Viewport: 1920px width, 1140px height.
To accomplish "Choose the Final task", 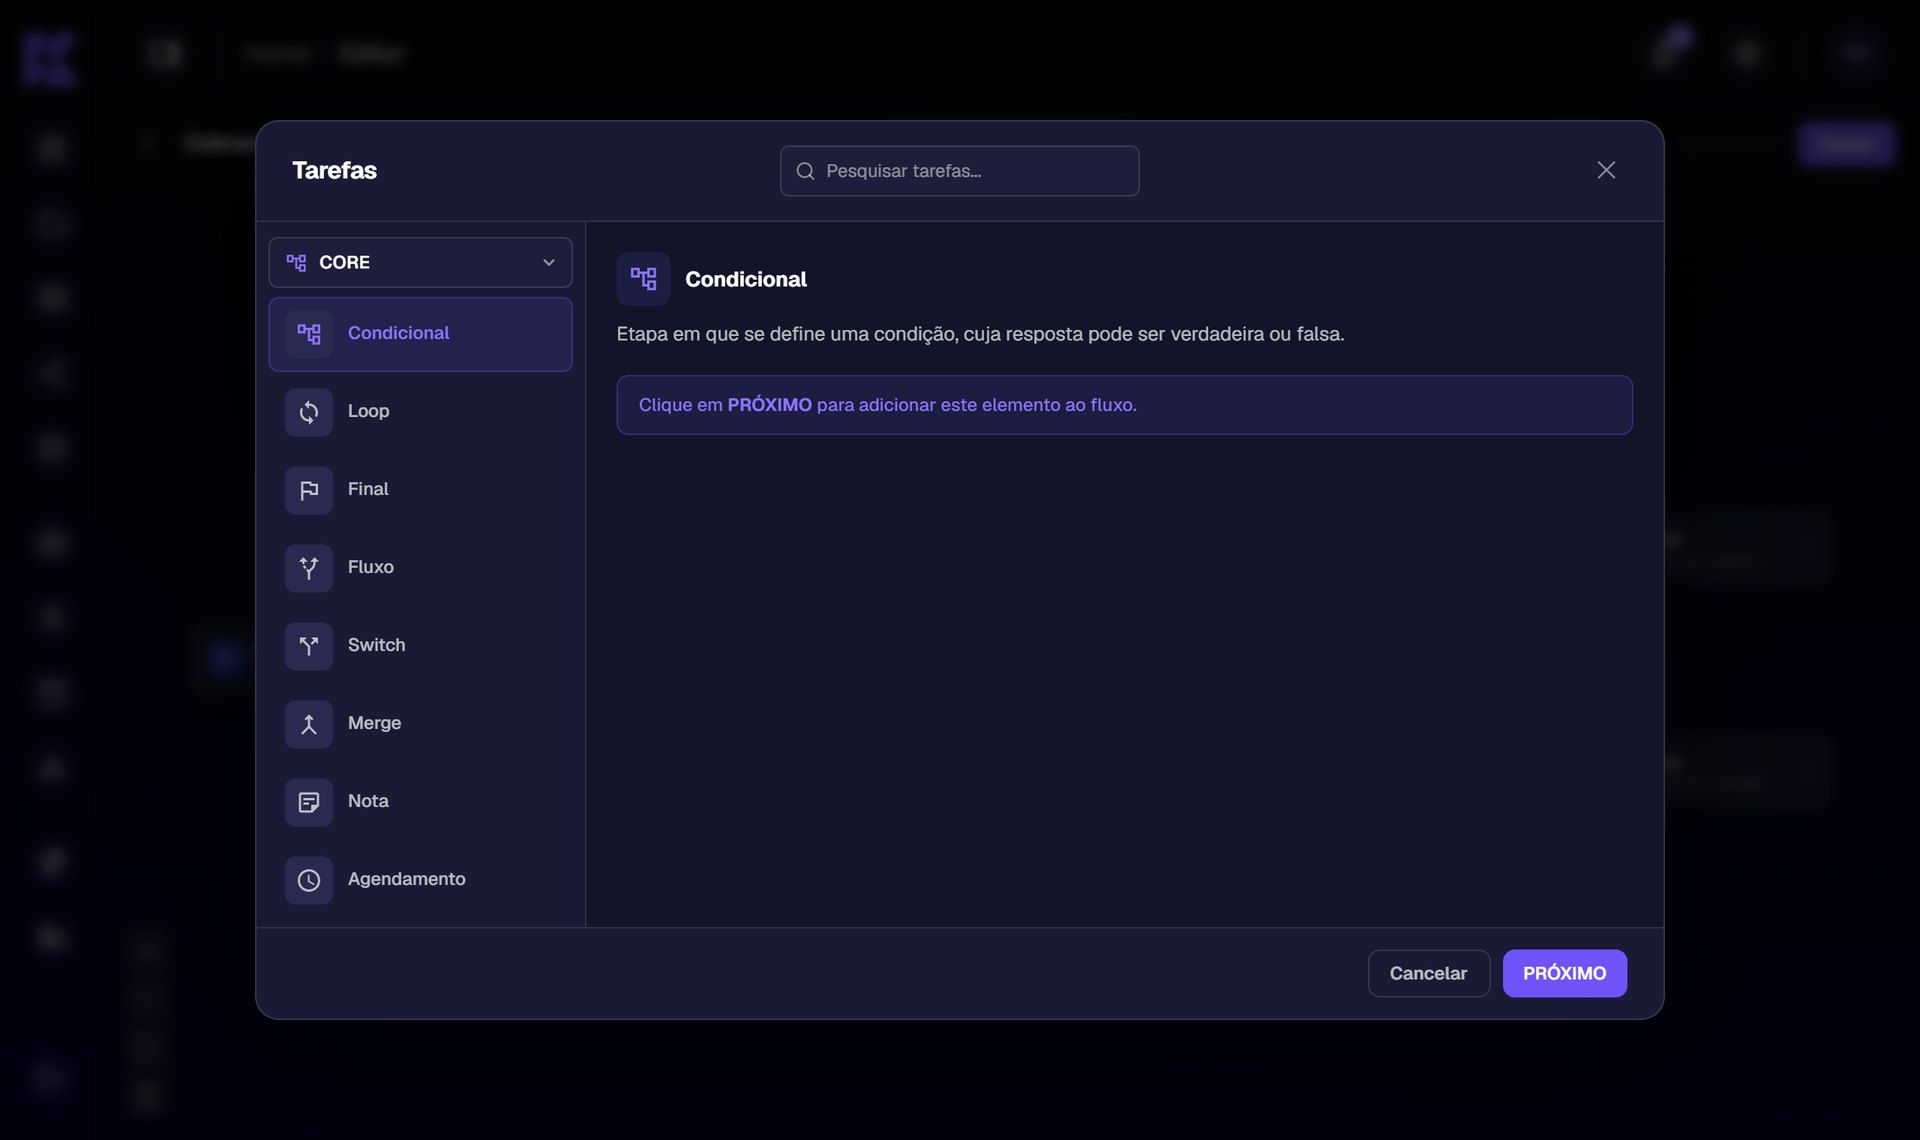I will tap(420, 490).
